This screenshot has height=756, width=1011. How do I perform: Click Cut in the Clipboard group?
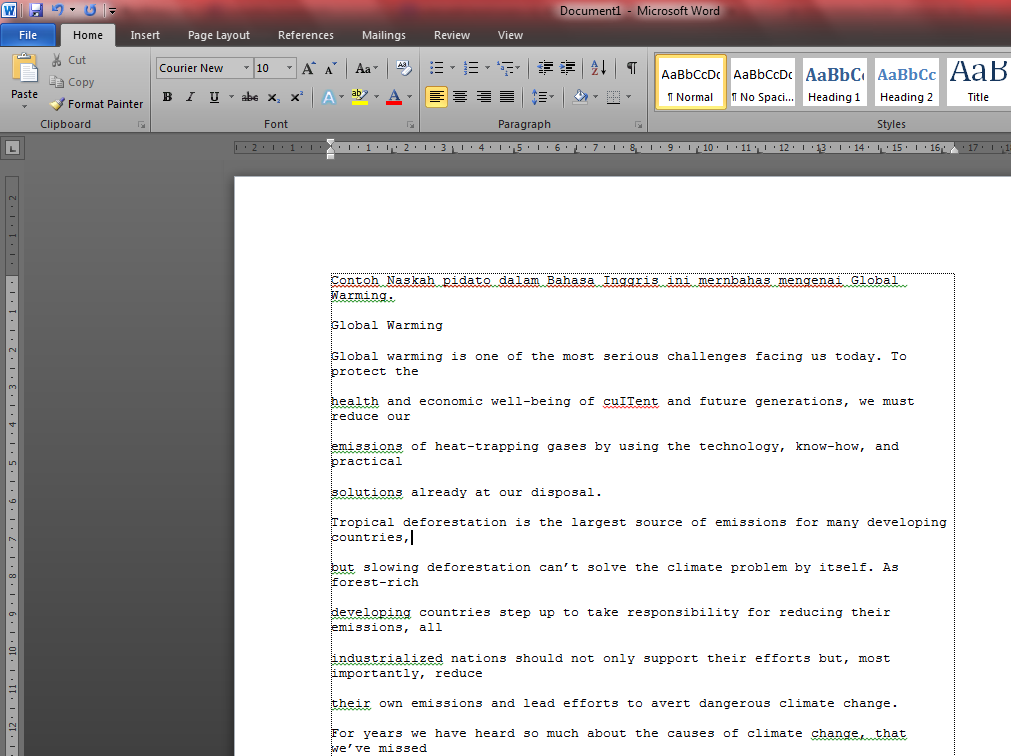click(x=69, y=60)
